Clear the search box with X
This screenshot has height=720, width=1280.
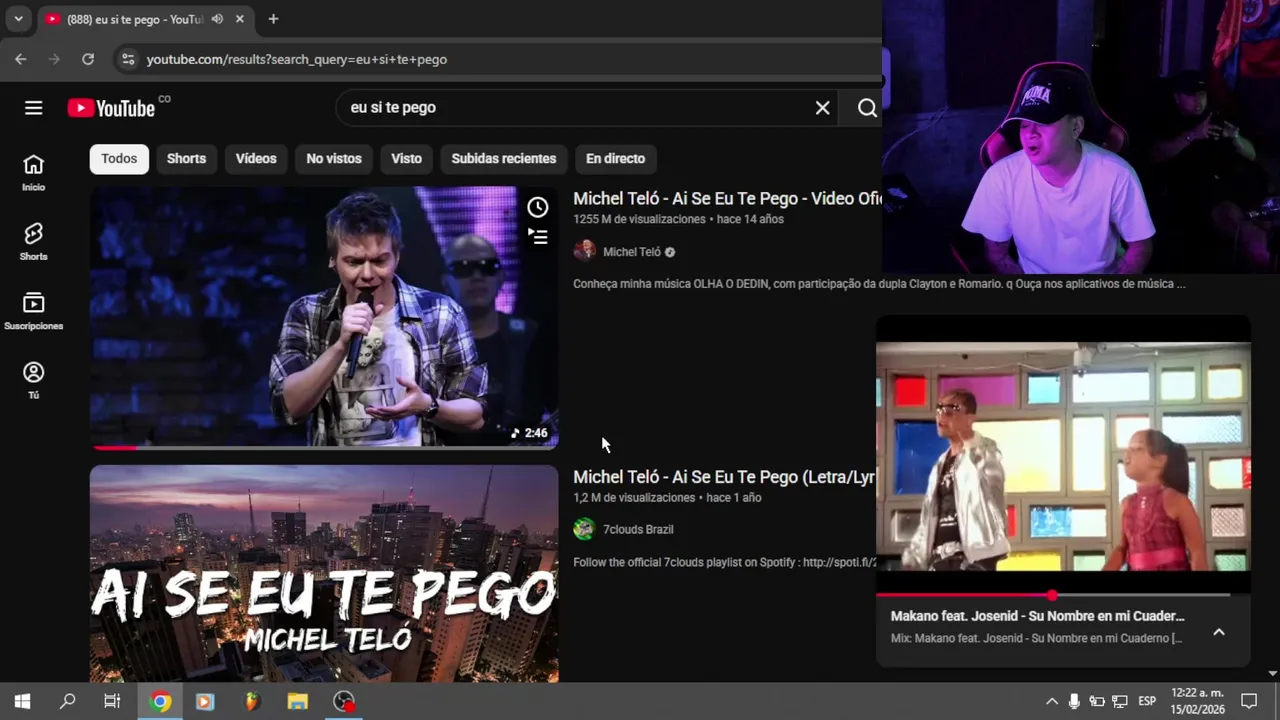click(822, 108)
